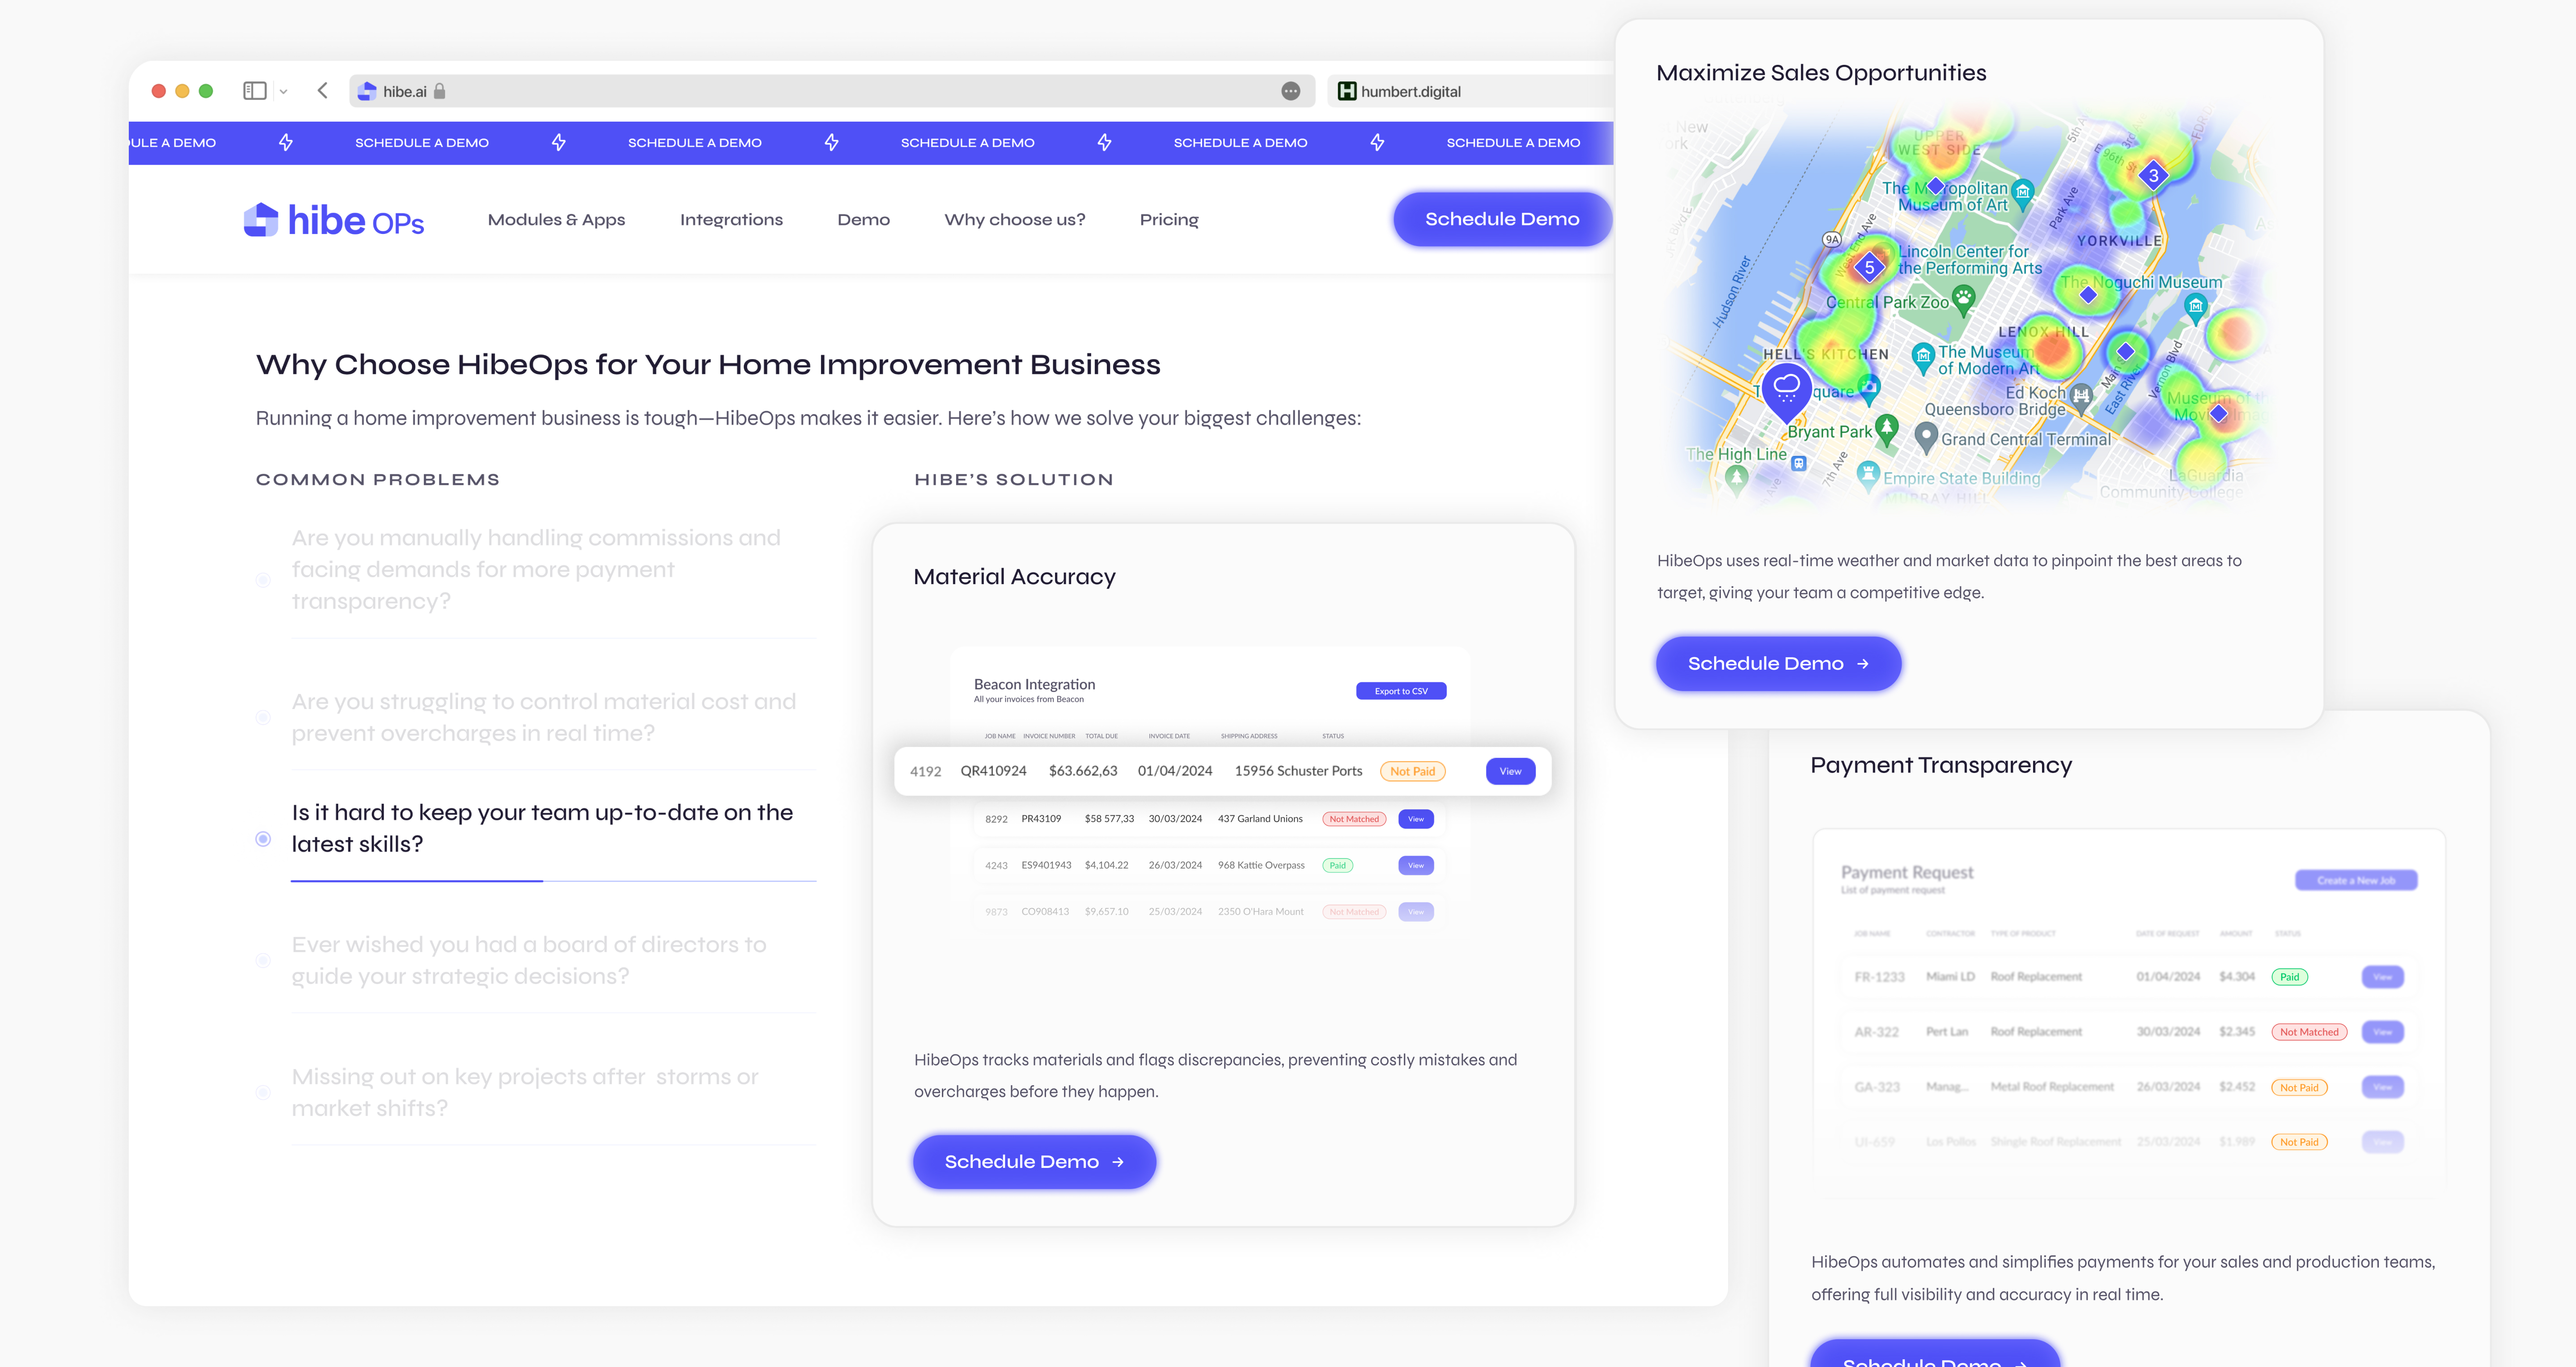Click Schedule Demo button in header
2576x1367 pixels.
click(1502, 219)
